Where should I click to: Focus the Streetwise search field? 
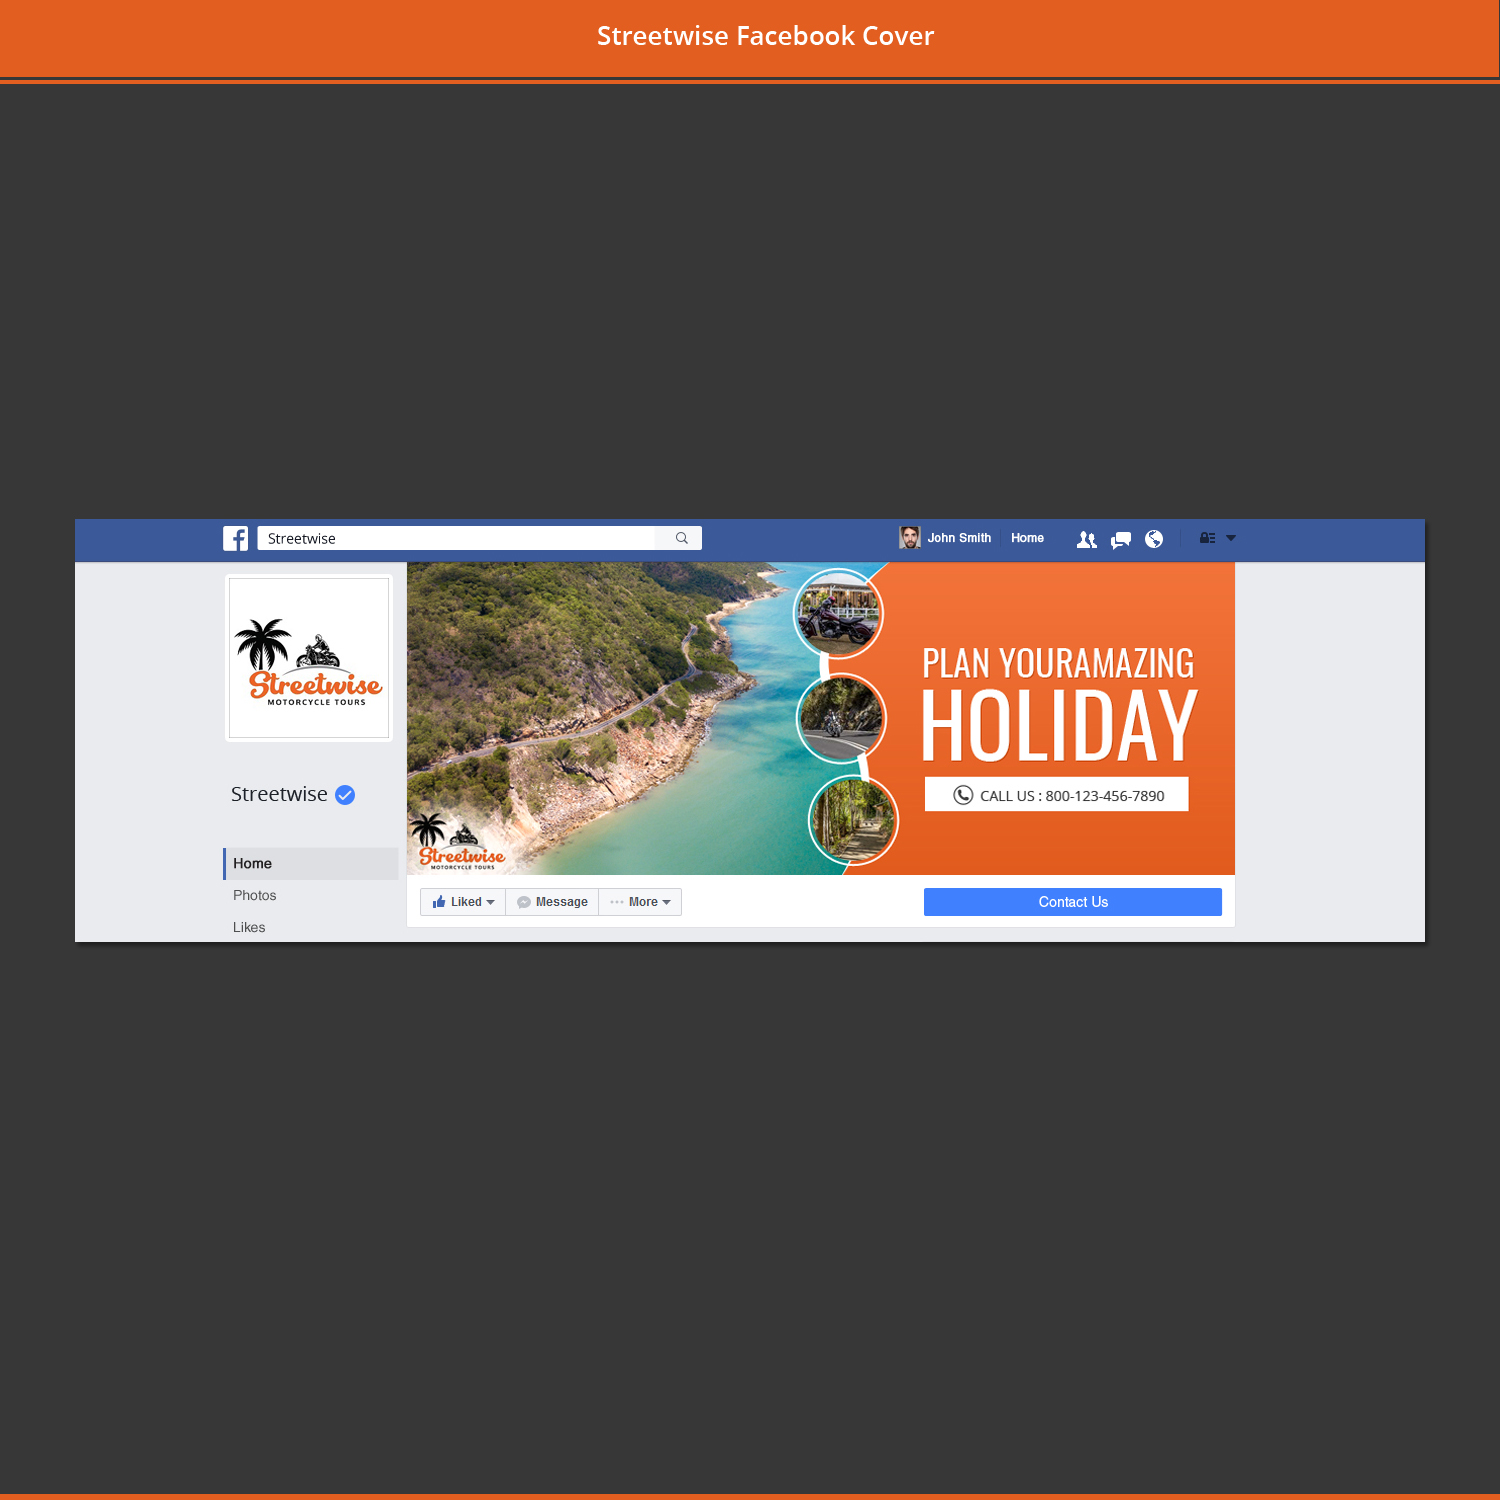[x=456, y=538]
